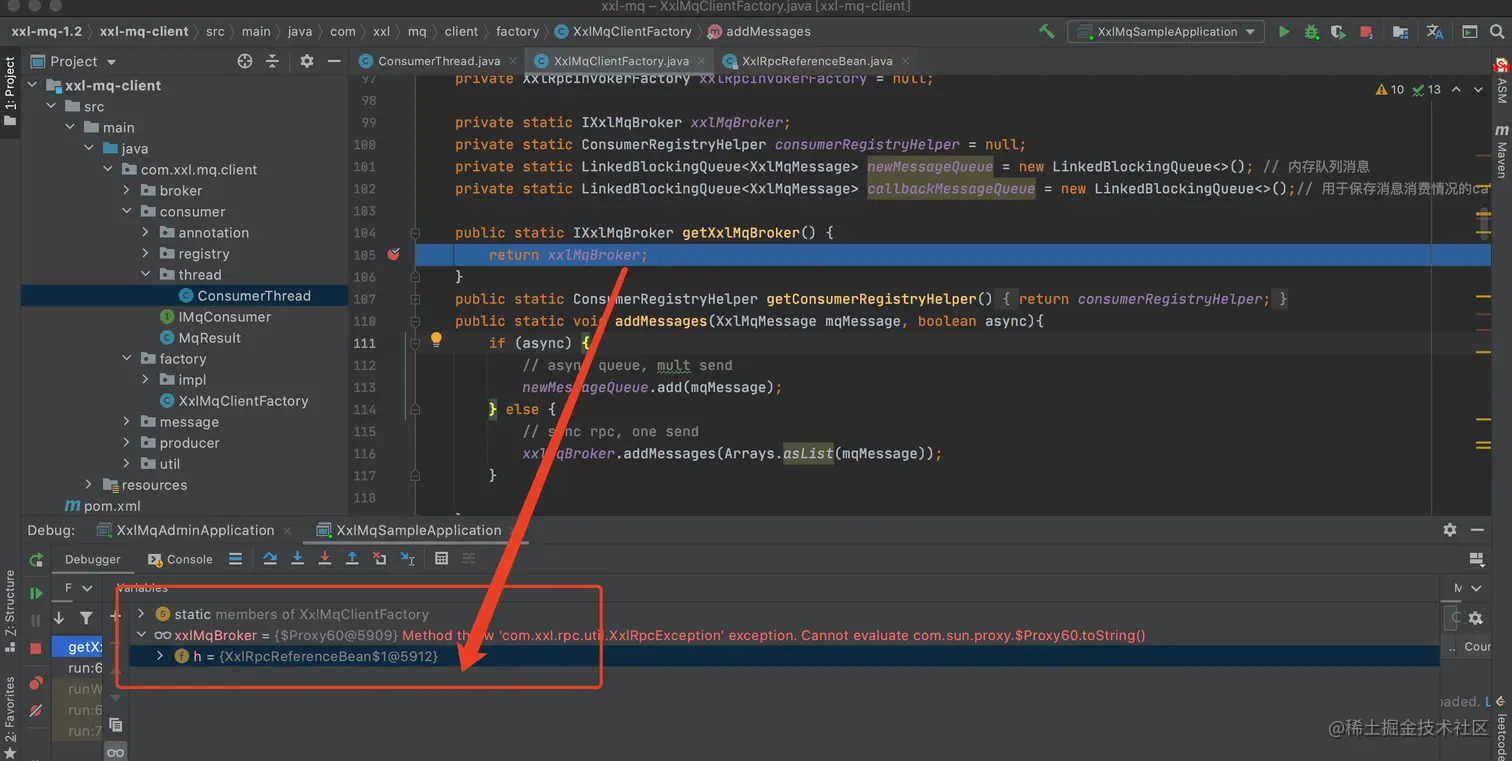Expand the broker package

[x=127, y=190]
